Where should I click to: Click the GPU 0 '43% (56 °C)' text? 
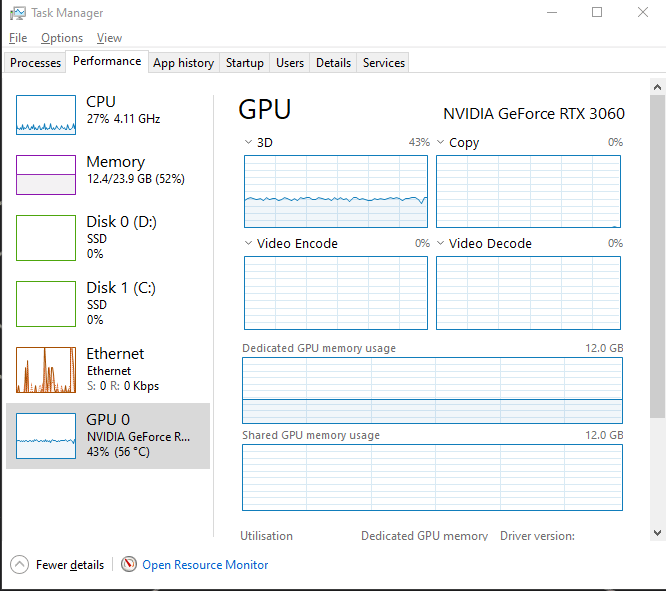(118, 452)
